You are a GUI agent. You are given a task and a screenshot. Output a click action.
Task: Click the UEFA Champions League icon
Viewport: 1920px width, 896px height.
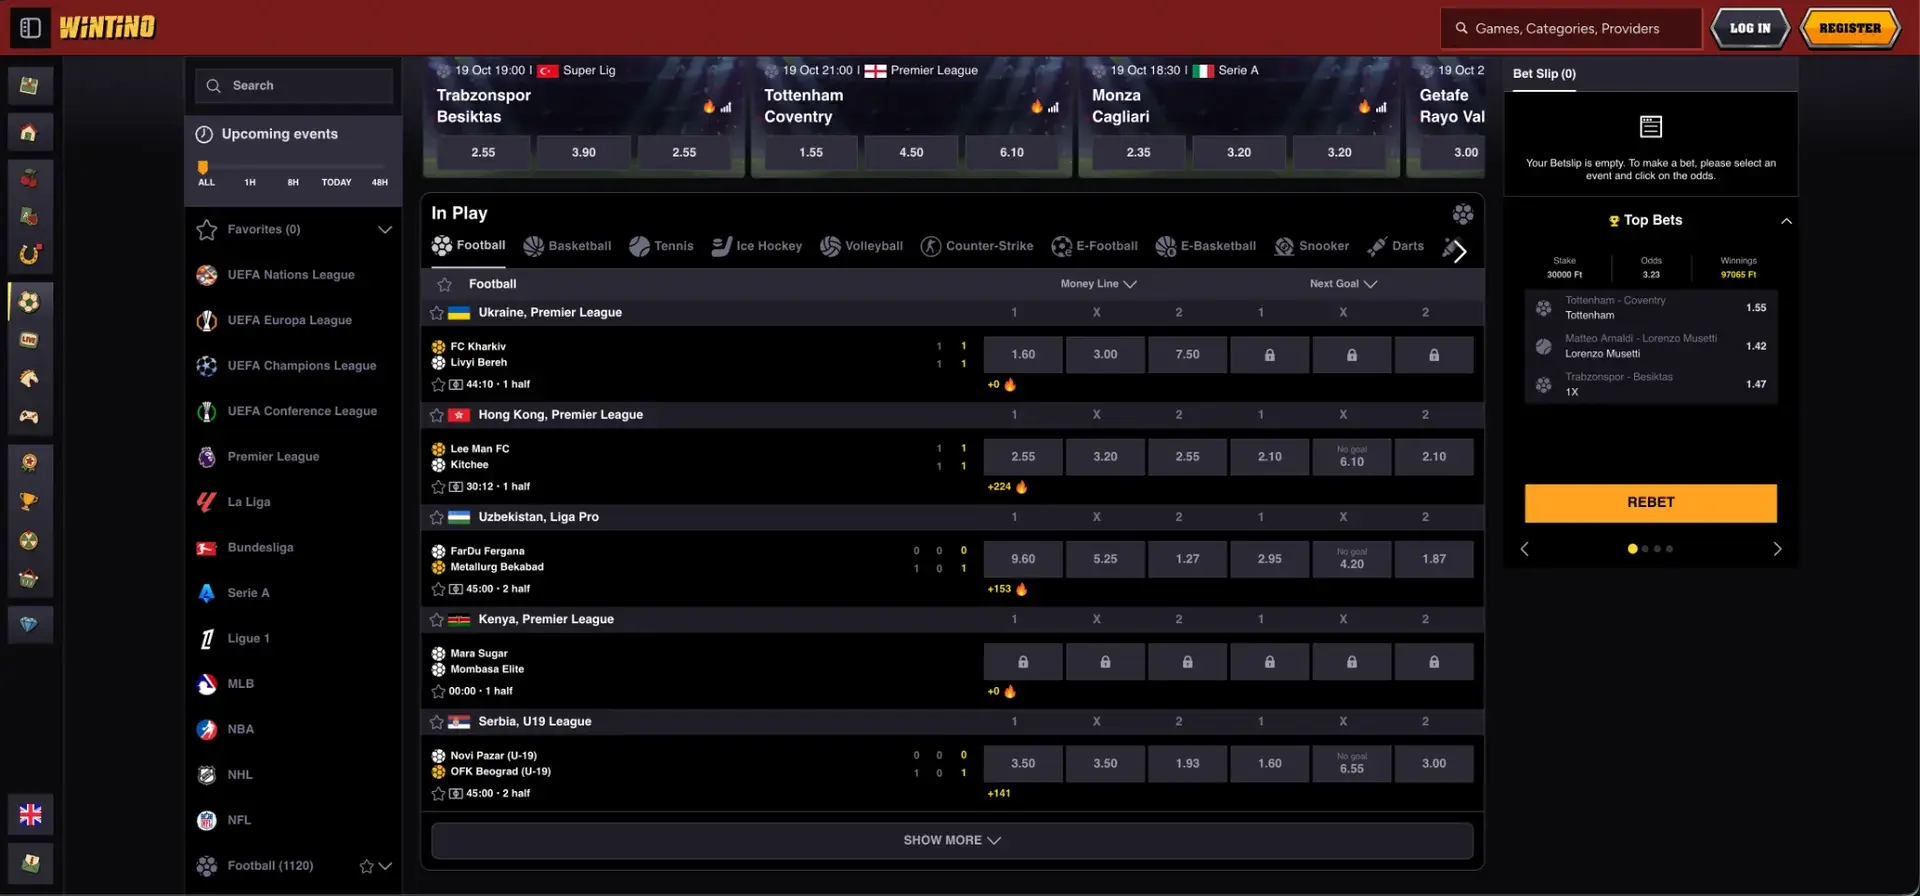click(207, 366)
